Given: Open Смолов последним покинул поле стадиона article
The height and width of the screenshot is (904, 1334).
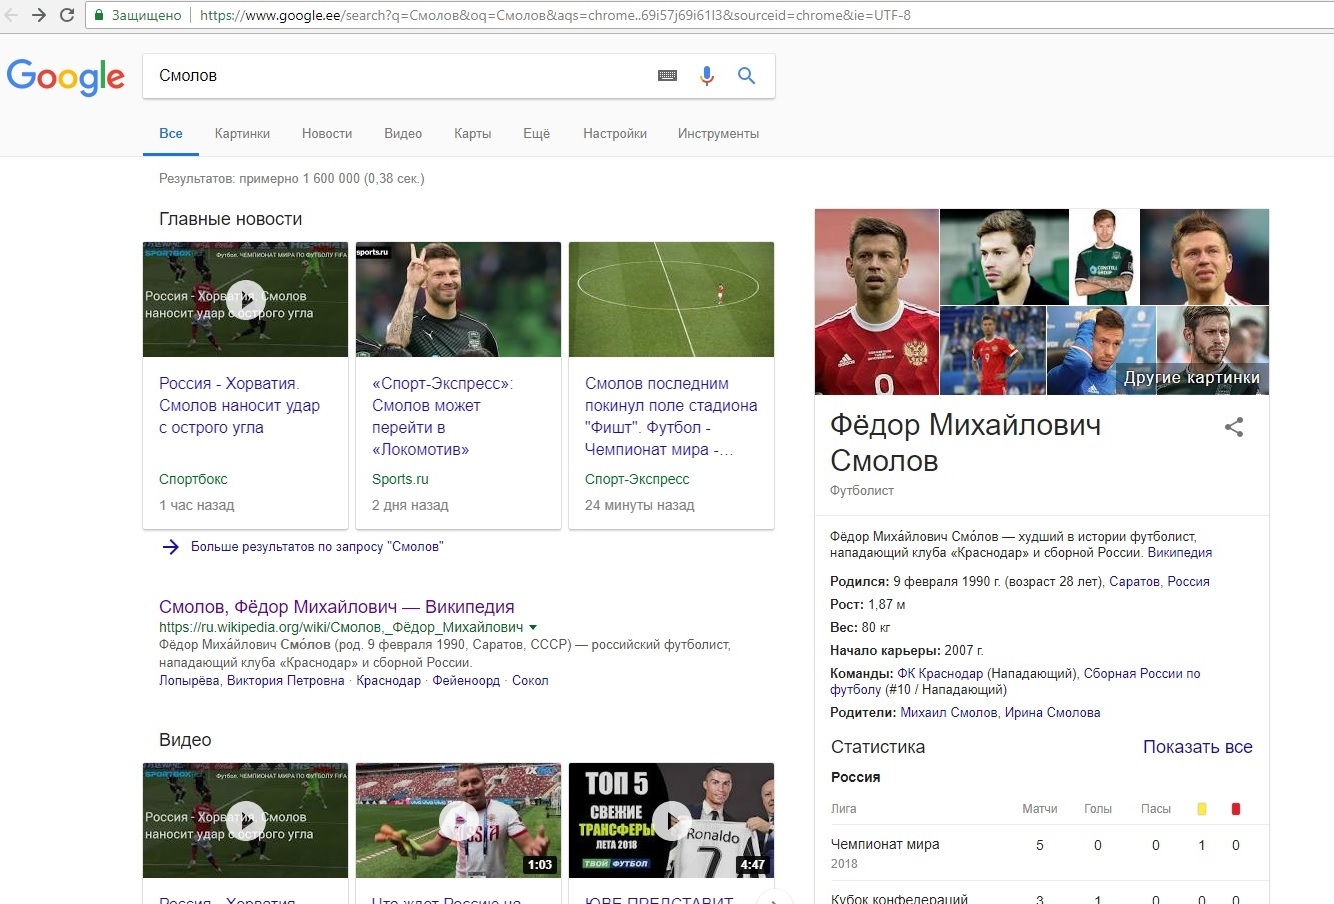Looking at the screenshot, I should 671,416.
